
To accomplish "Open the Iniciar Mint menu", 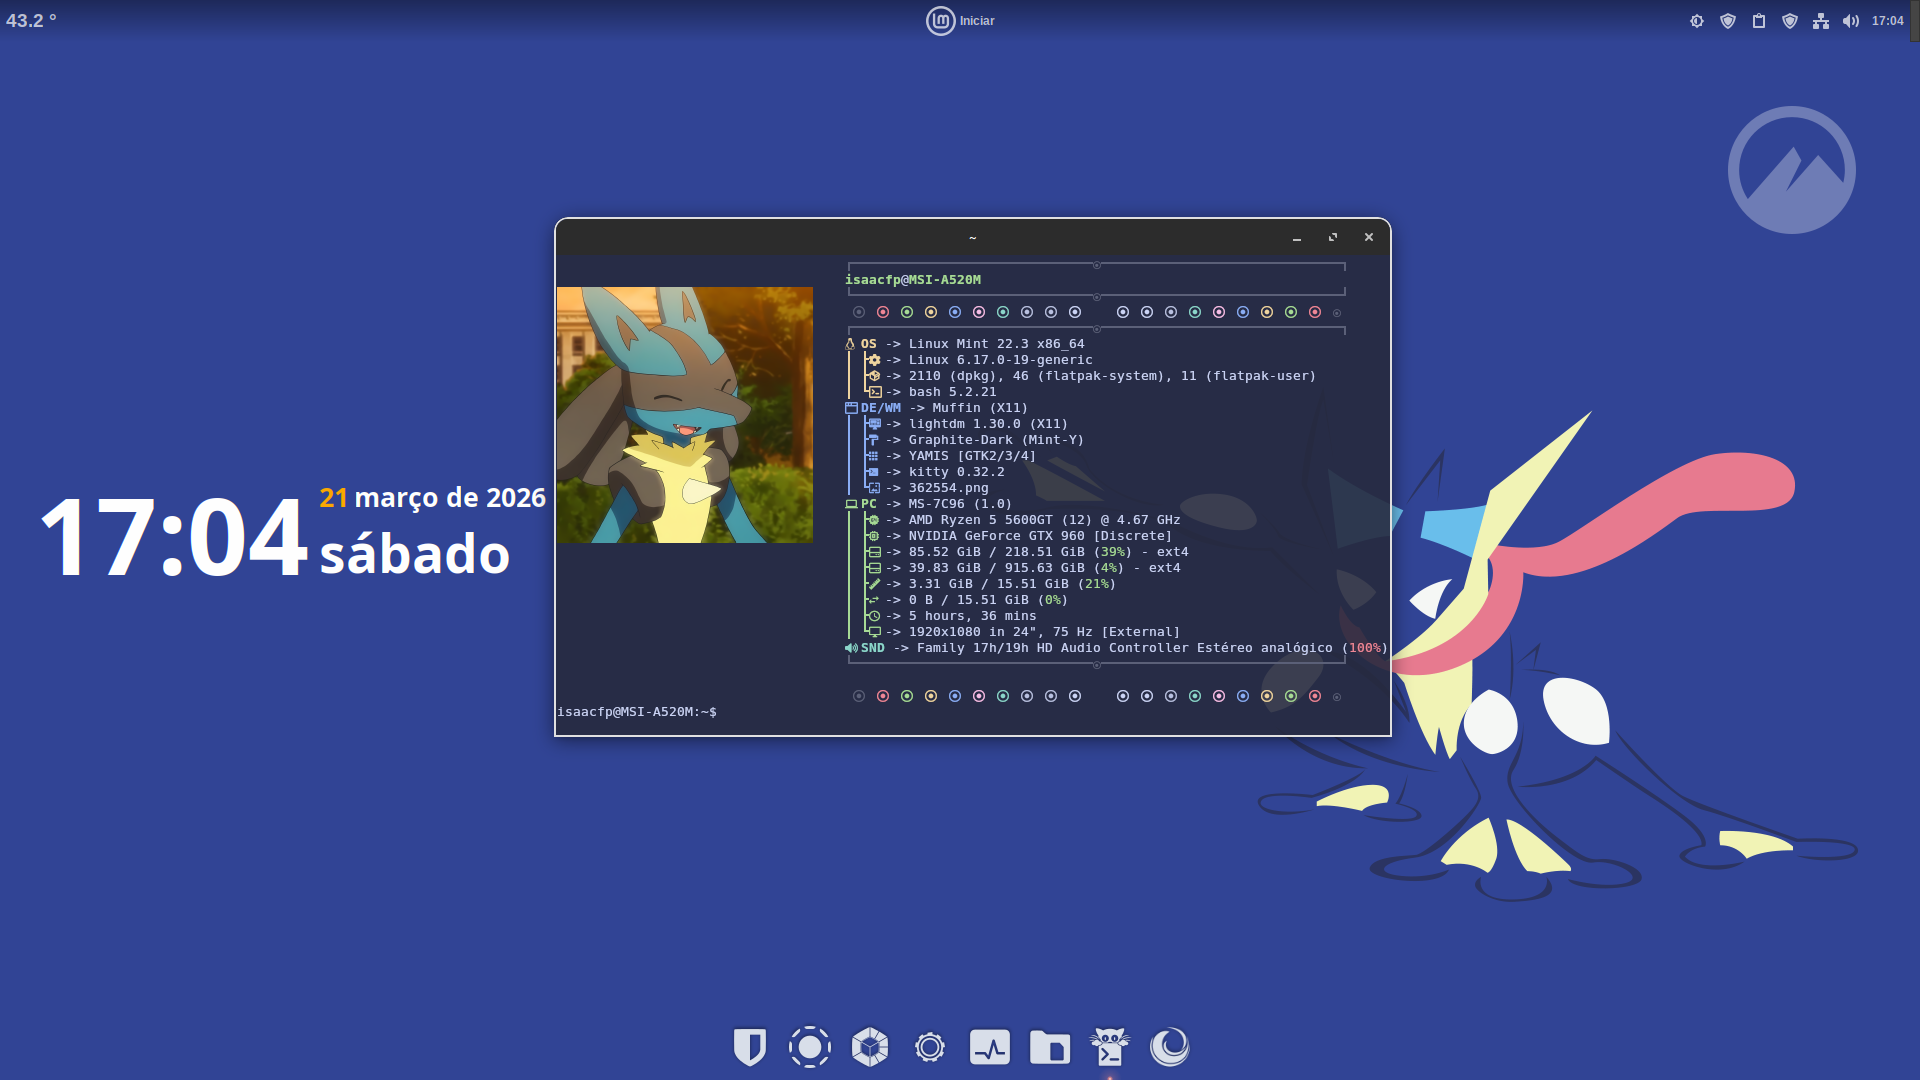I will (960, 21).
